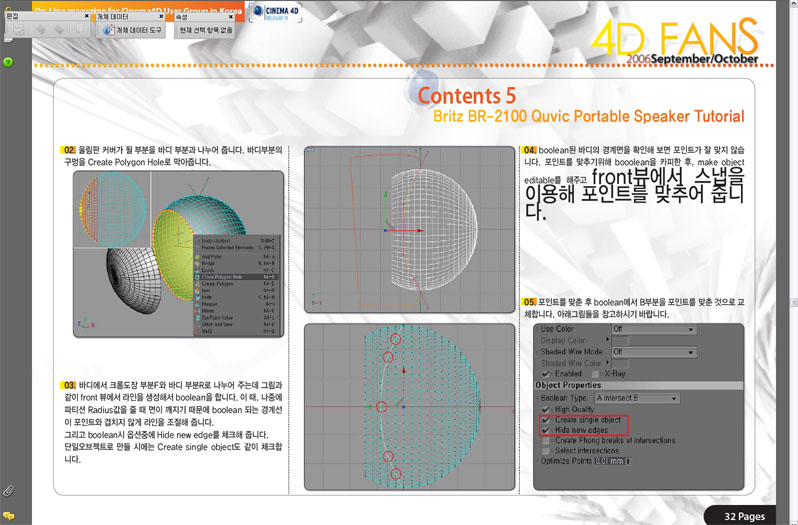Close the 개체 데이터 floating toolbar
The width and height of the screenshot is (798, 525).
coord(161,16)
